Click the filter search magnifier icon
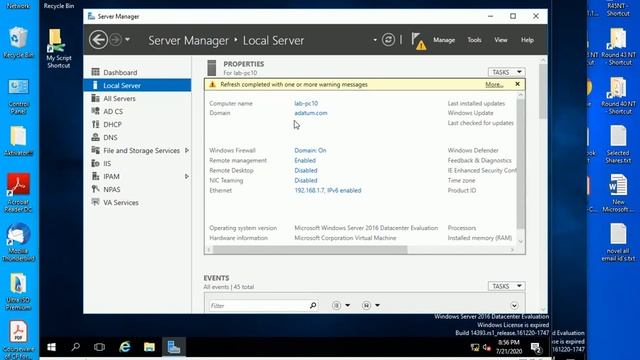The image size is (640, 360). click(313, 305)
